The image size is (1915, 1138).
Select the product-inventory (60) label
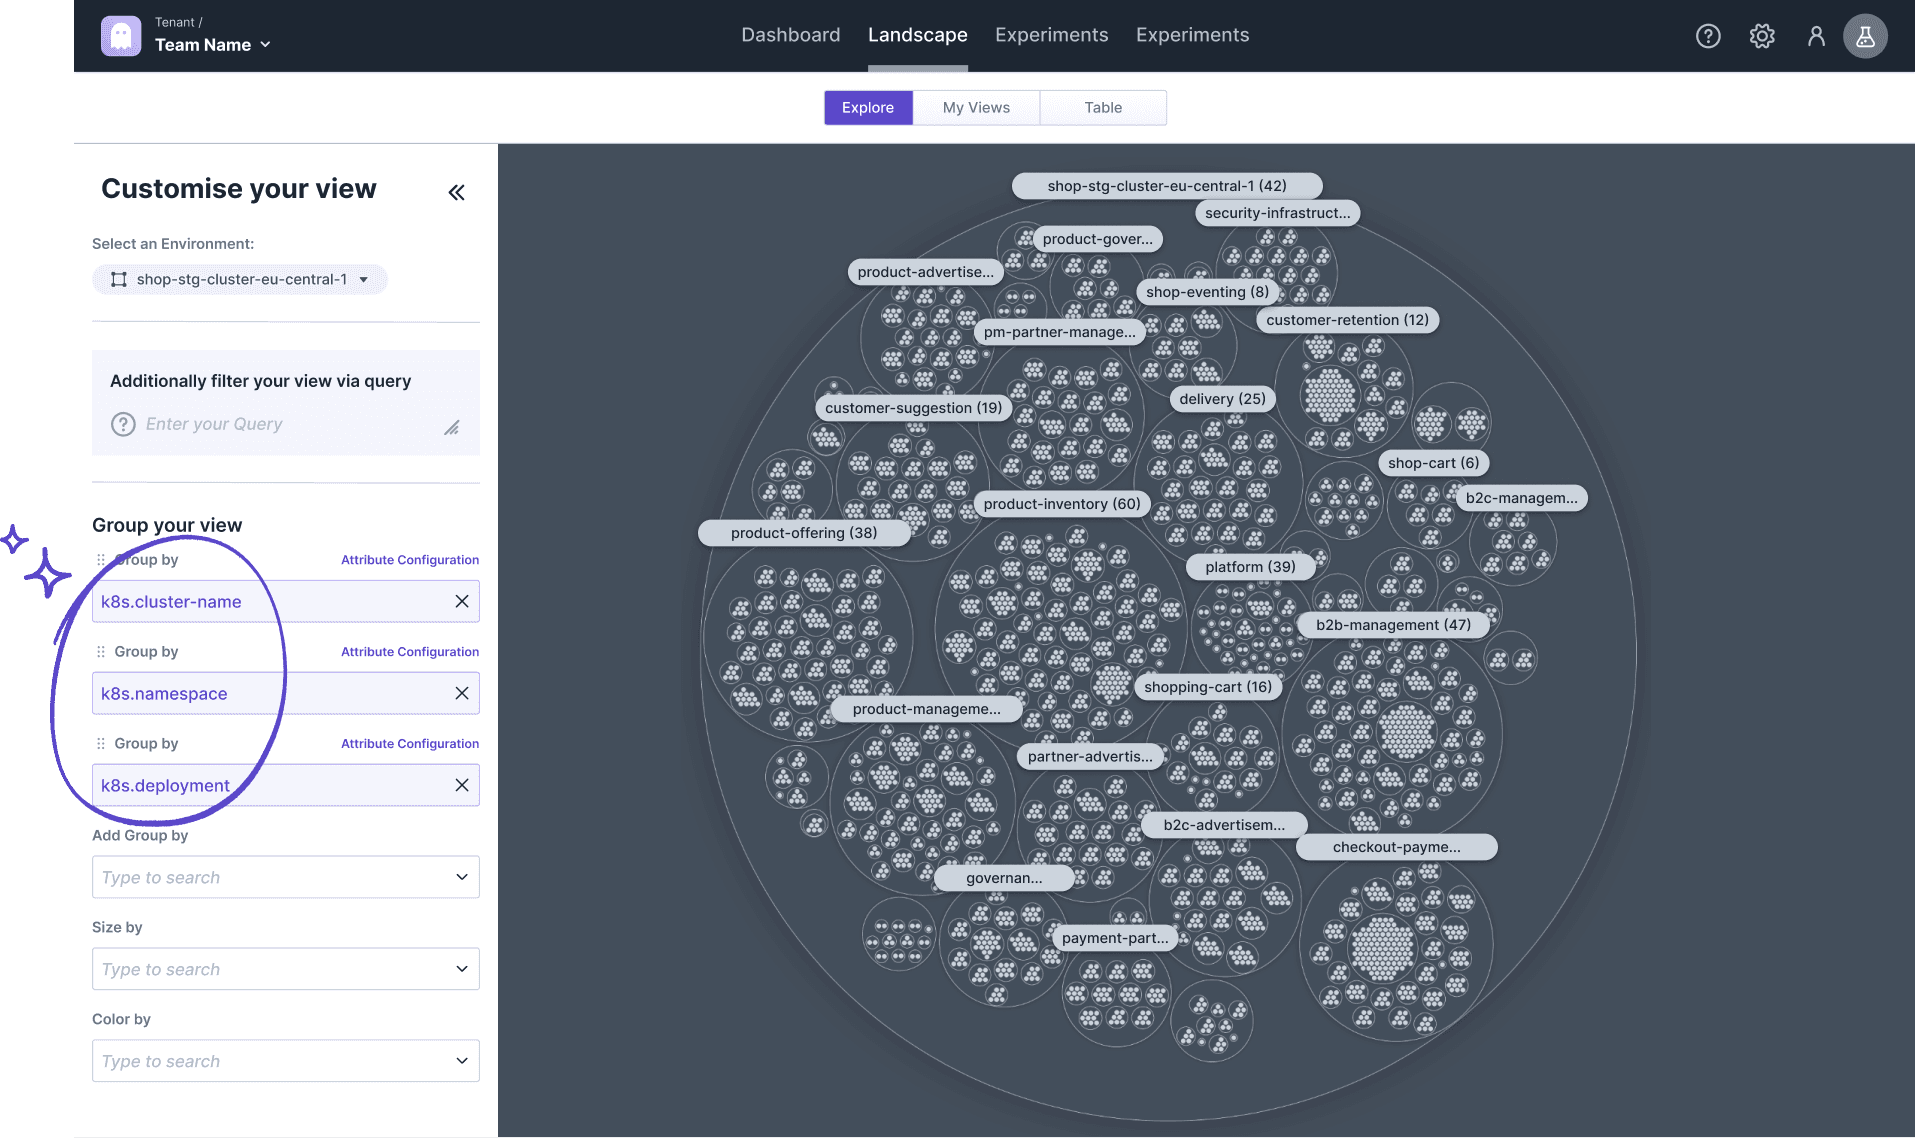tap(1061, 504)
